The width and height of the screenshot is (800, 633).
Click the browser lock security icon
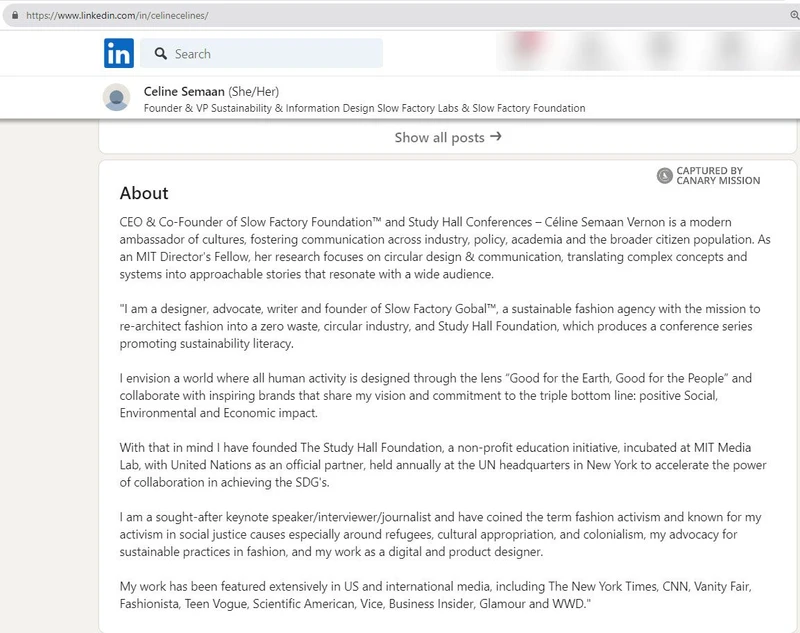coord(15,15)
